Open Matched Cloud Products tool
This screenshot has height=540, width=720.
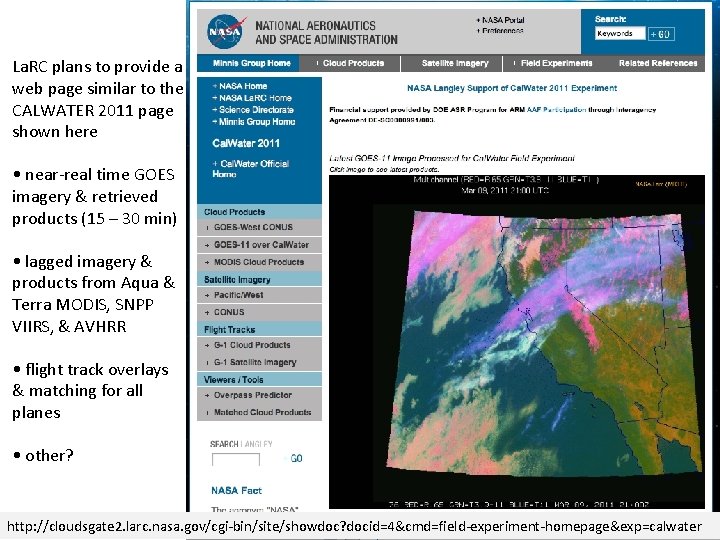259,412
